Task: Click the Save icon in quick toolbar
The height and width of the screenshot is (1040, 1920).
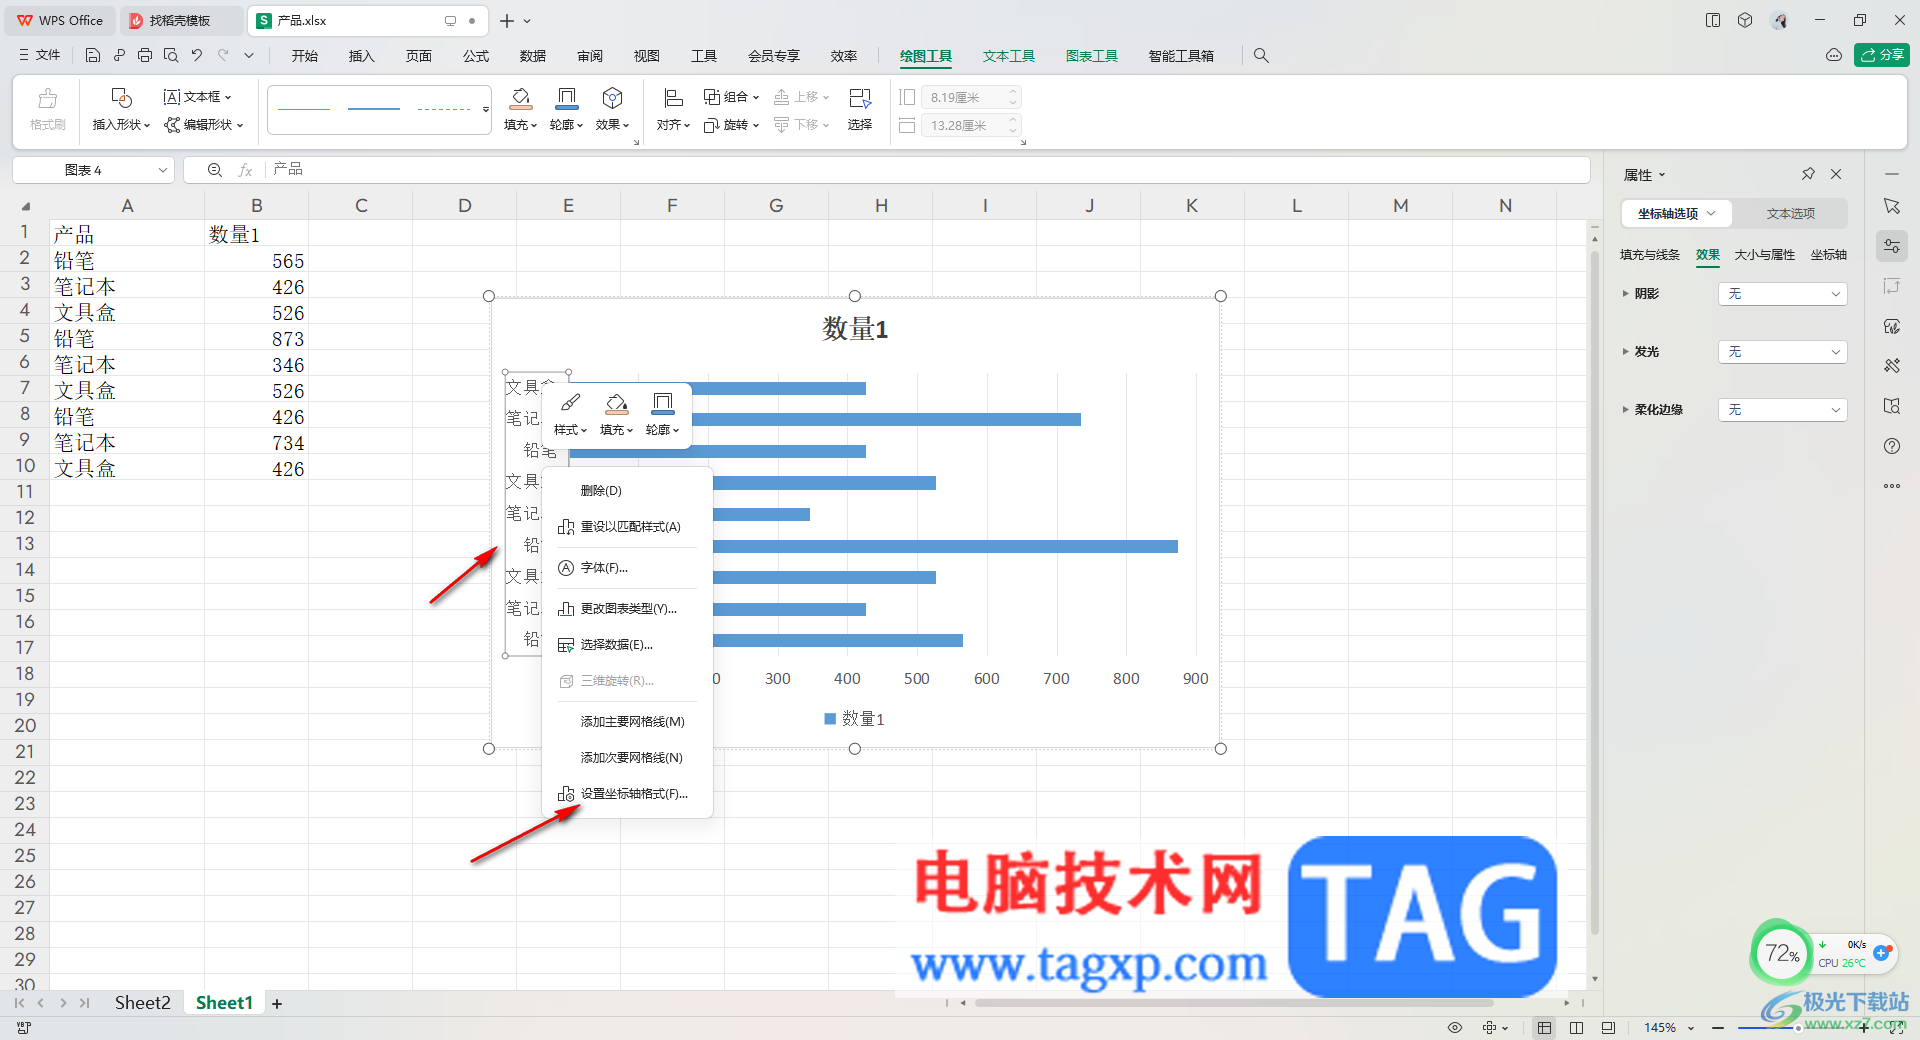Action: pos(93,56)
